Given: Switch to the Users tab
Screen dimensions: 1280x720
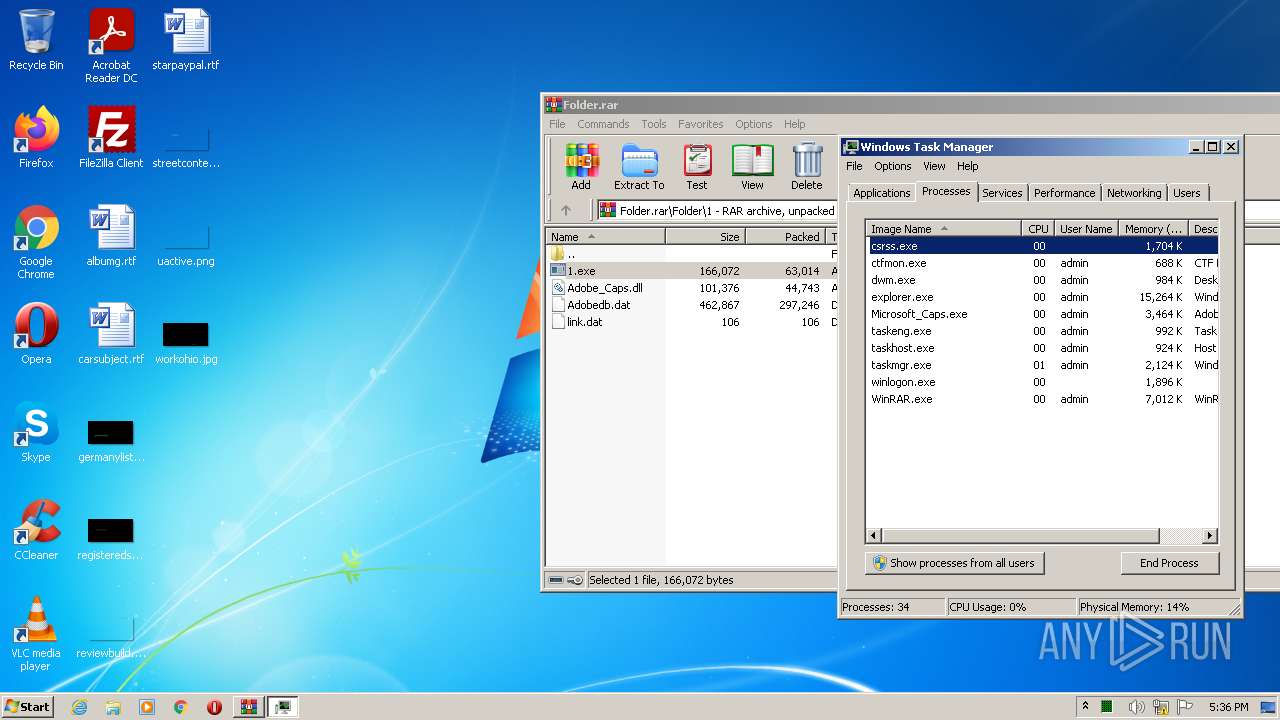Looking at the screenshot, I should pyautogui.click(x=1187, y=193).
